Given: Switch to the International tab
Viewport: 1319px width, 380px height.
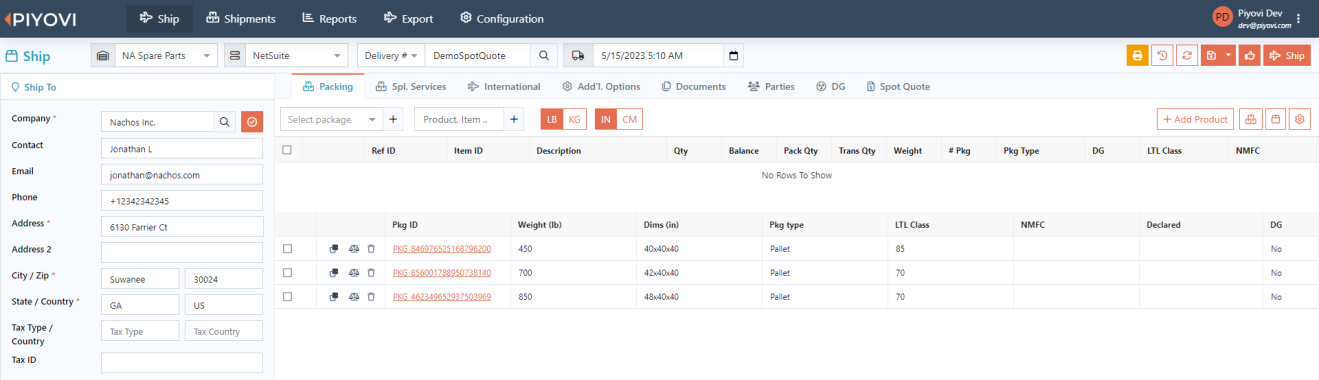Looking at the screenshot, I should tap(504, 86).
